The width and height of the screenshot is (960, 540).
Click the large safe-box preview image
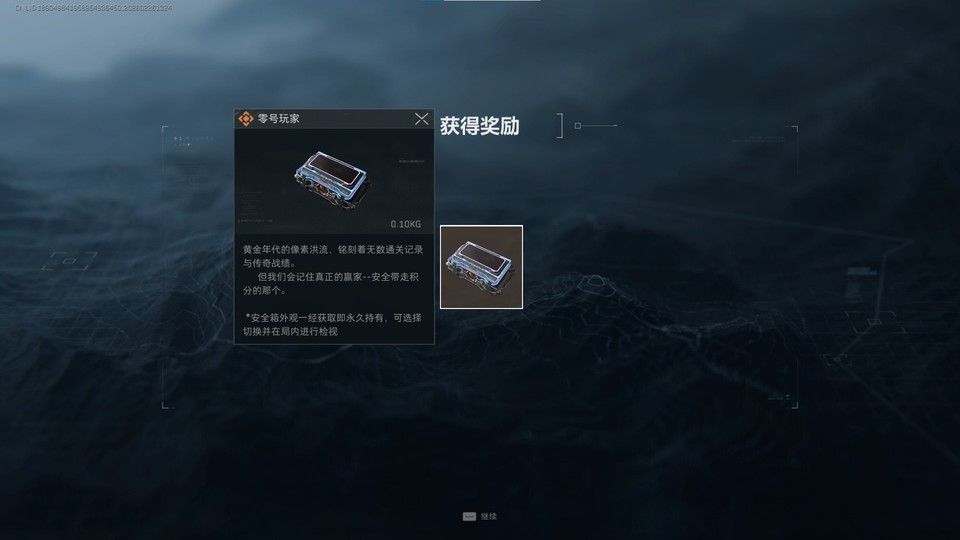pyautogui.click(x=333, y=181)
